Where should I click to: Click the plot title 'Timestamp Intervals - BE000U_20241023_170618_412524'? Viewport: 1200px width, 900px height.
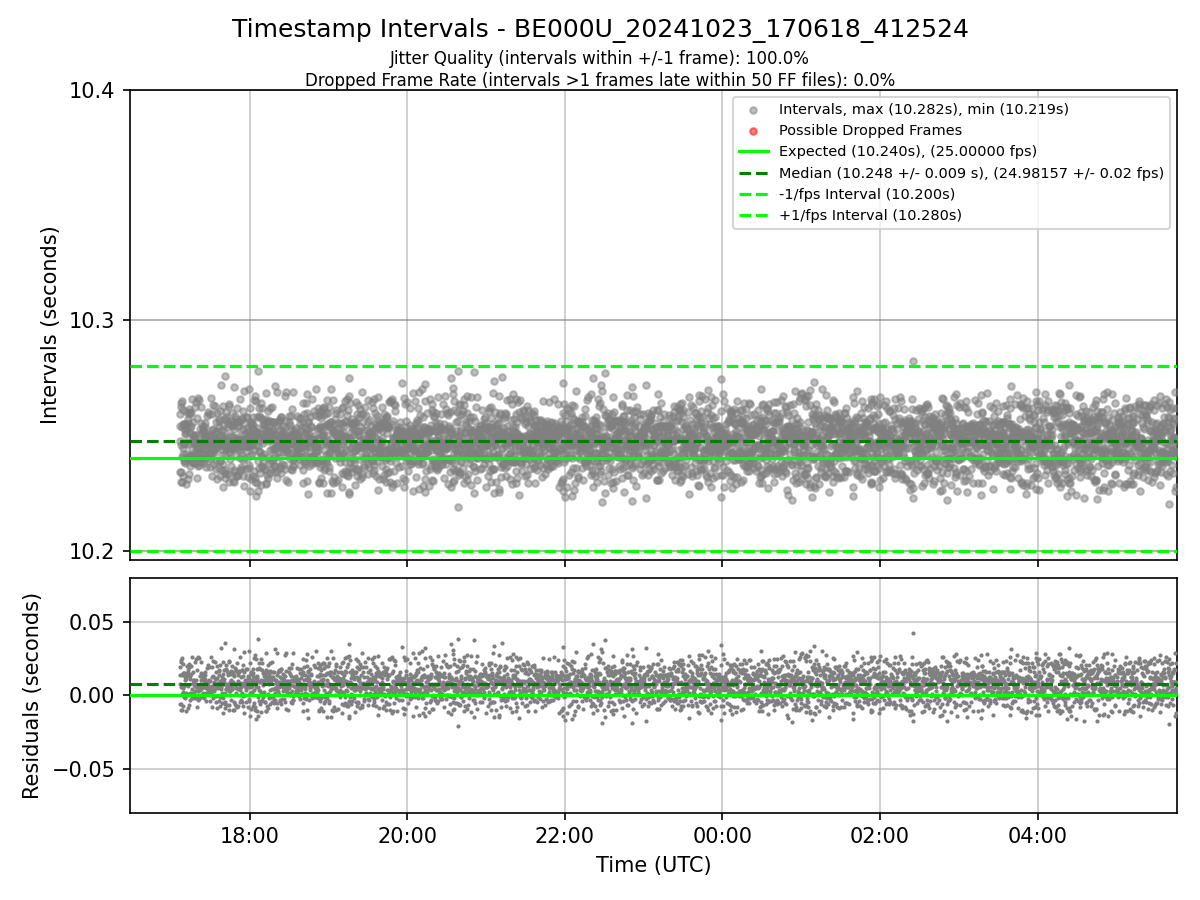pyautogui.click(x=600, y=29)
